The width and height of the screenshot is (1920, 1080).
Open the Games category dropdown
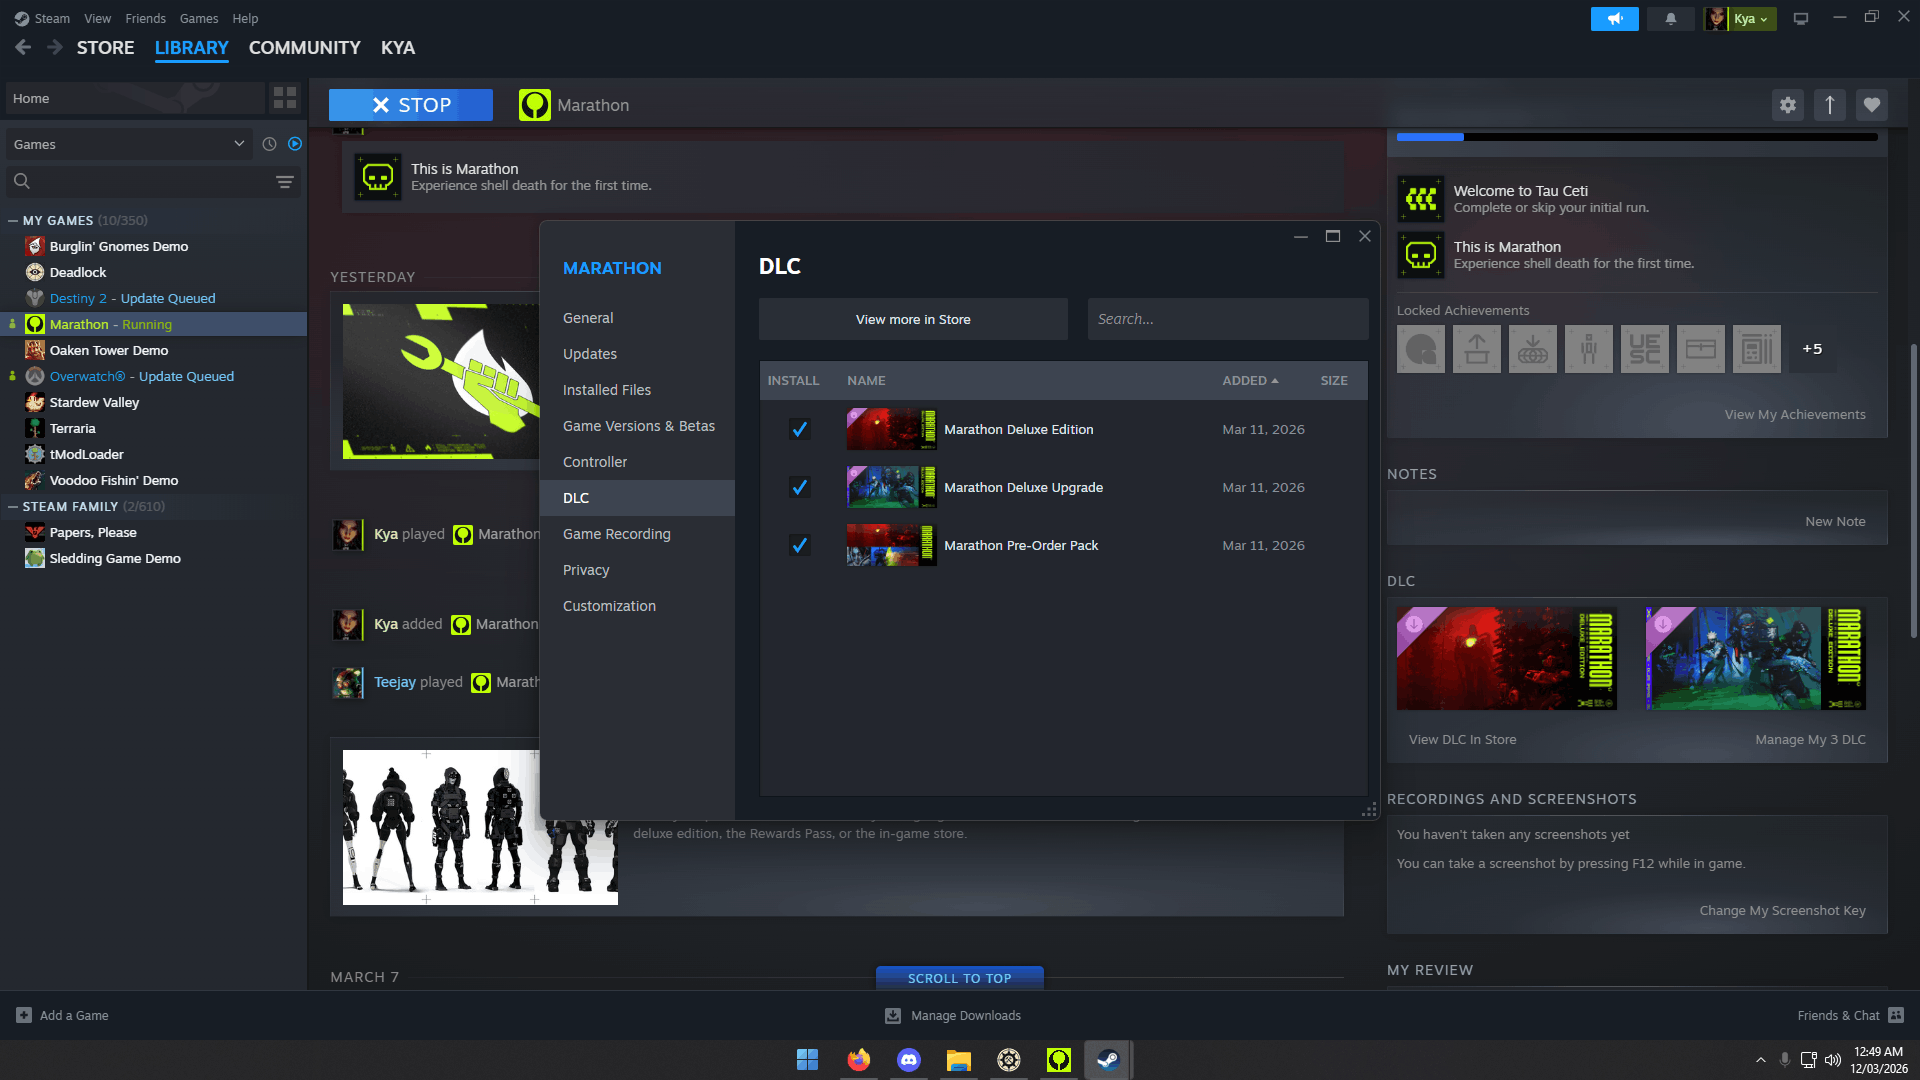pos(128,144)
